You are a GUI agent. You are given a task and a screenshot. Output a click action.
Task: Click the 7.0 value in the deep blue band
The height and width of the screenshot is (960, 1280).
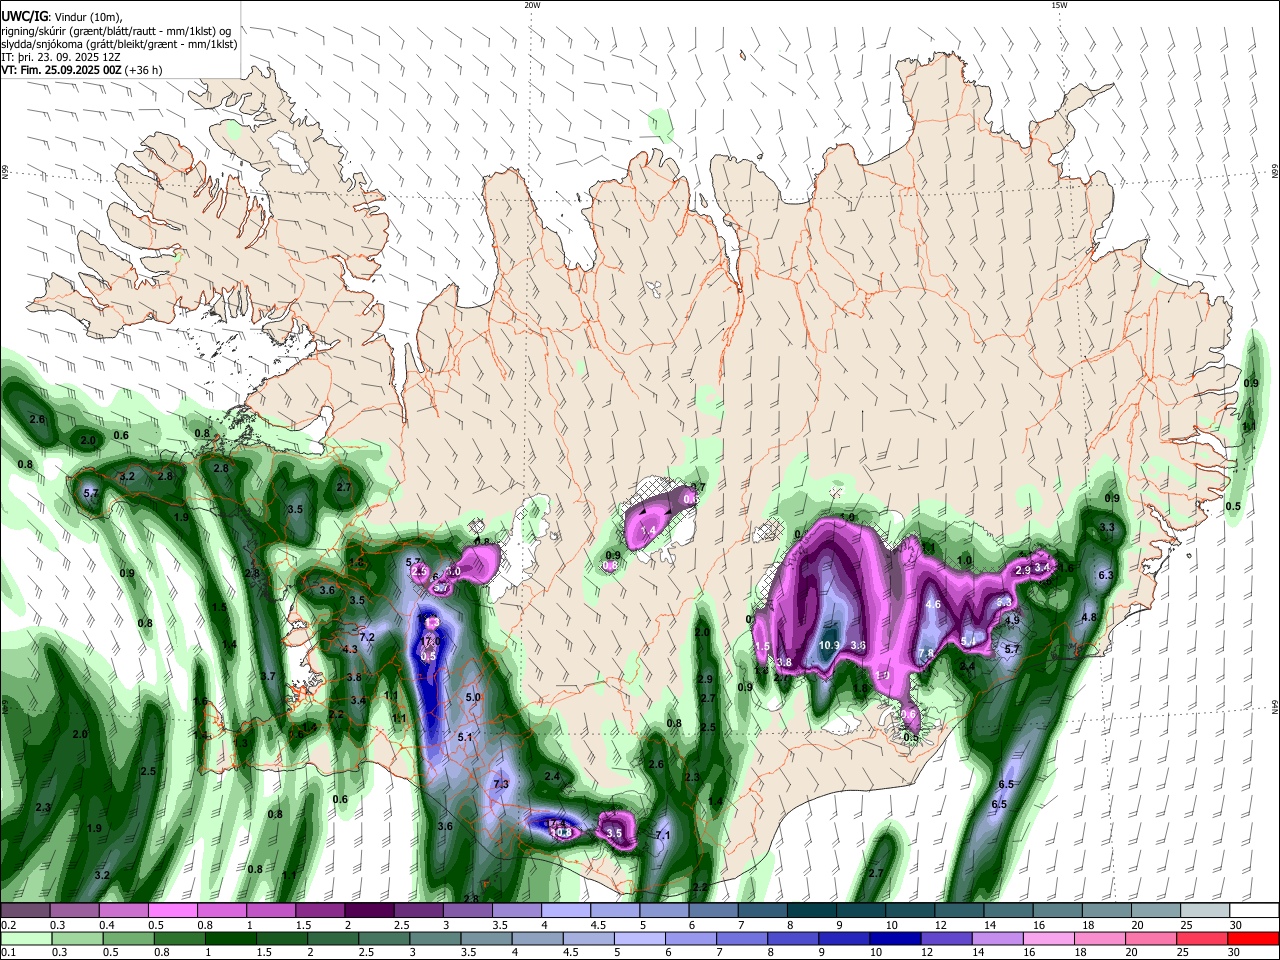click(x=432, y=641)
